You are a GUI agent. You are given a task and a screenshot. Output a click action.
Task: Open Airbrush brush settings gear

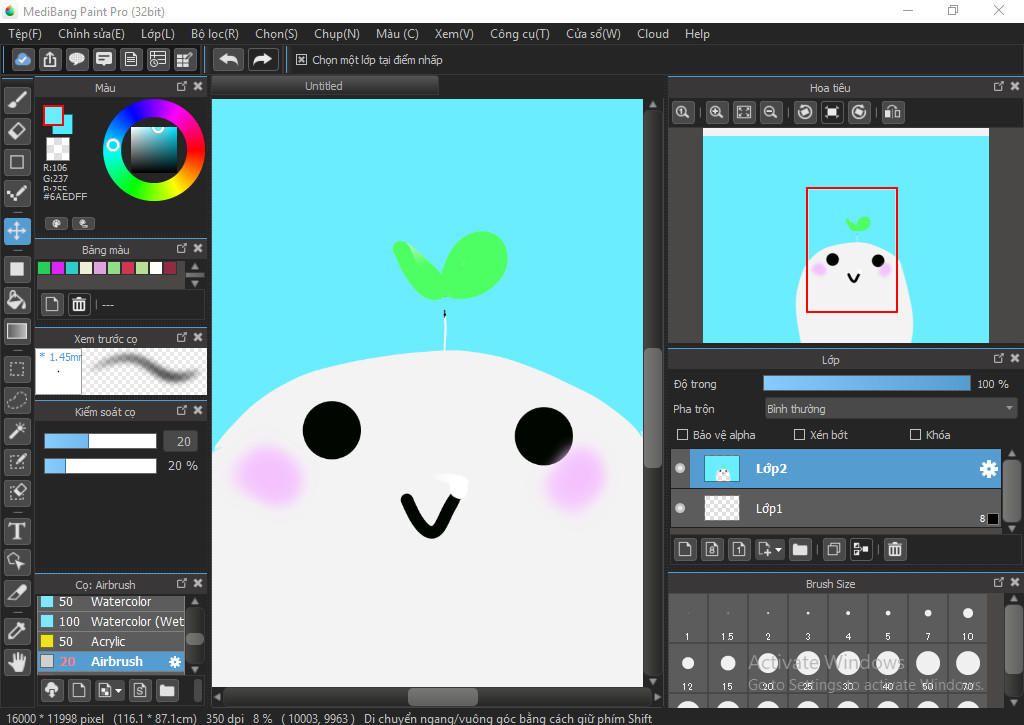[175, 662]
